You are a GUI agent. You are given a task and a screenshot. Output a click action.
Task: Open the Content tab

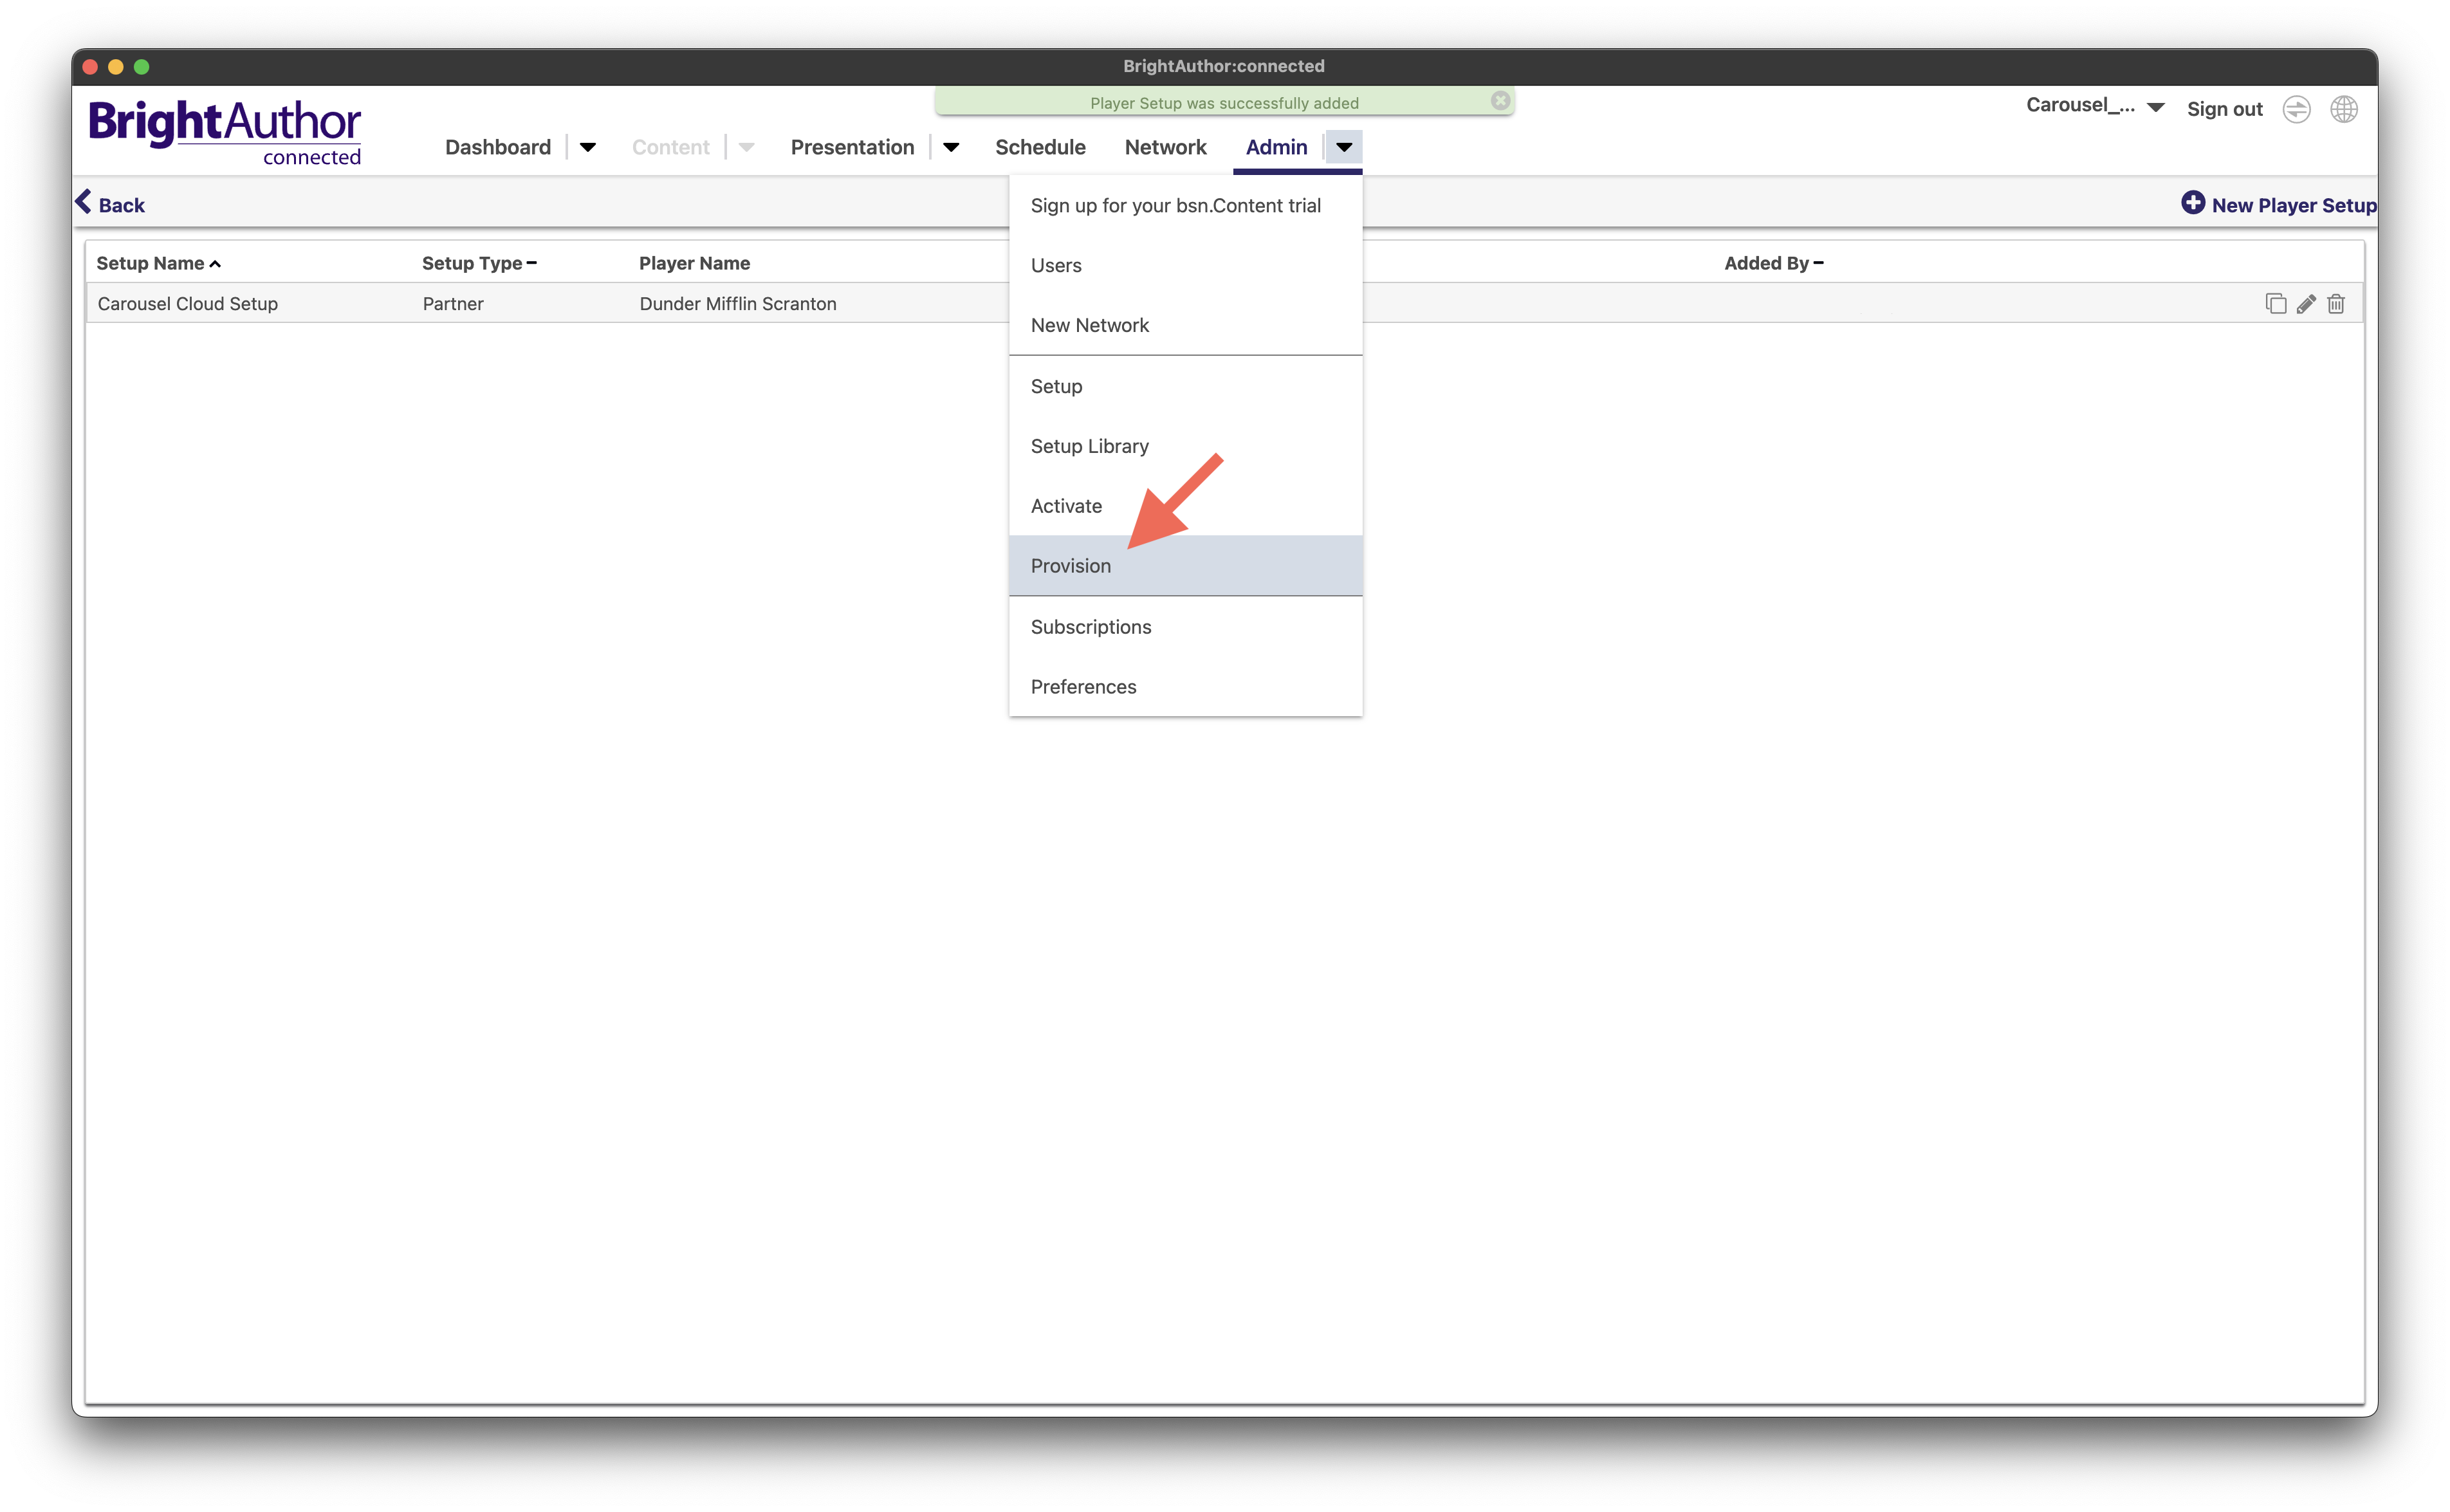click(670, 148)
